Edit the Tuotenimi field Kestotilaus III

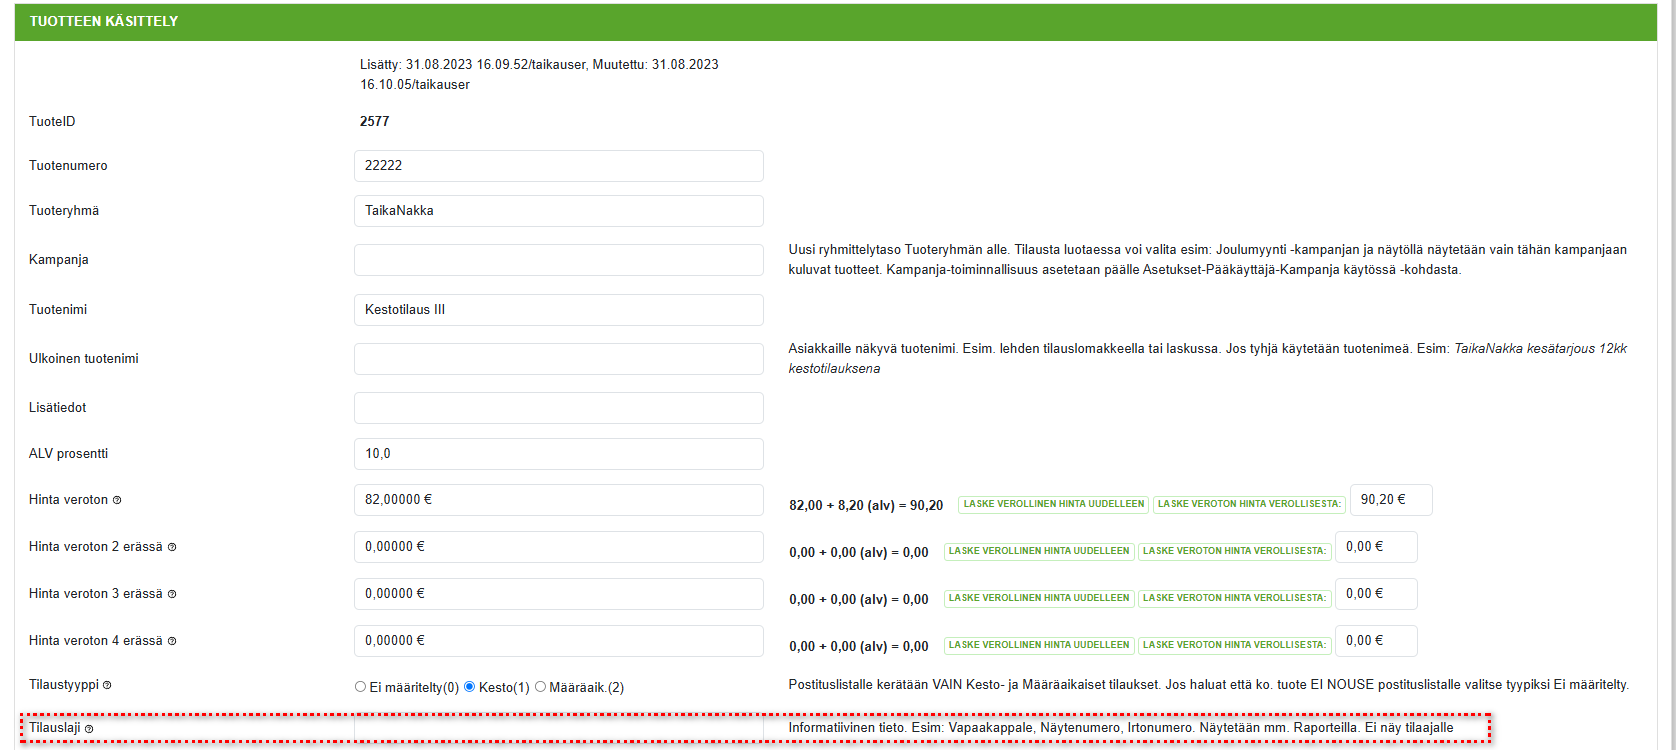[x=558, y=310]
